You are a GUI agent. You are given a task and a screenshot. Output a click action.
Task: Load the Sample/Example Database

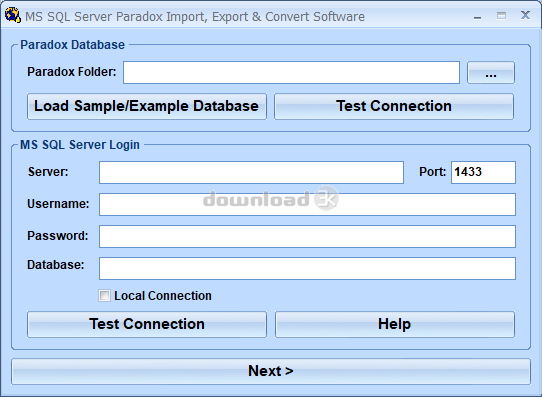coord(147,106)
